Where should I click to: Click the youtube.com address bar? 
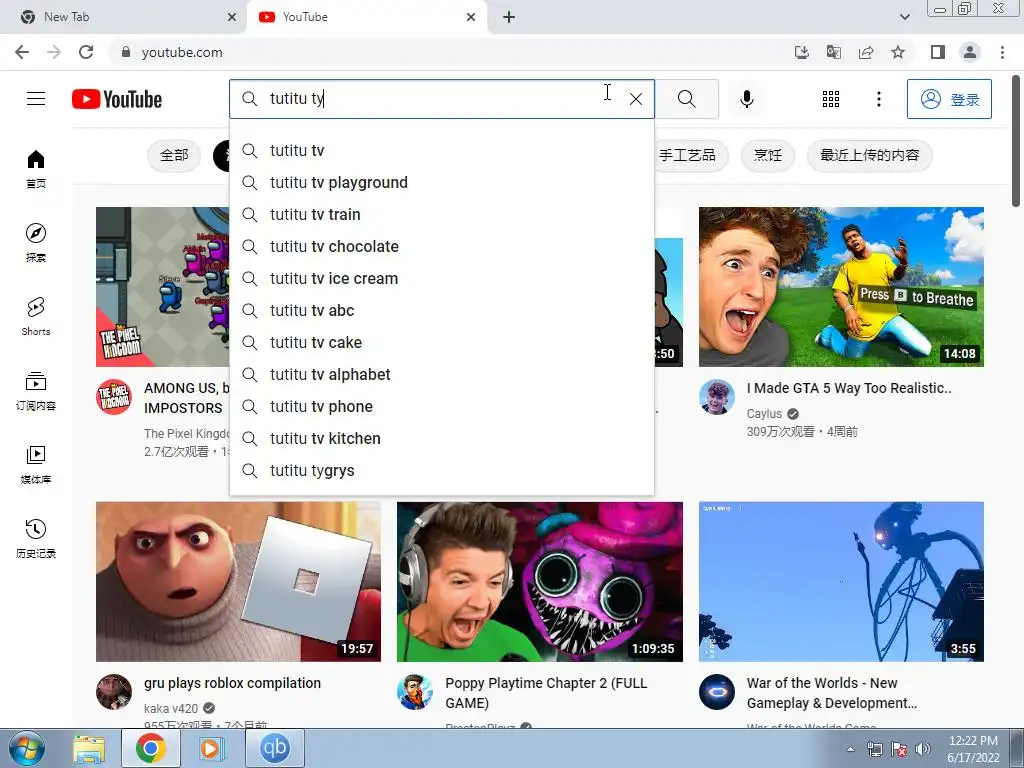pos(451,52)
